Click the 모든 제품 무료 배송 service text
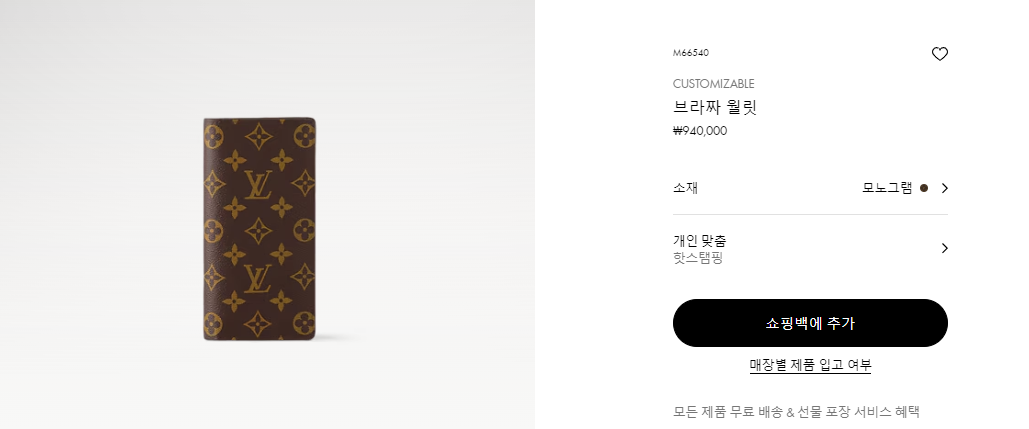This screenshot has height=429, width=1029. (x=796, y=412)
